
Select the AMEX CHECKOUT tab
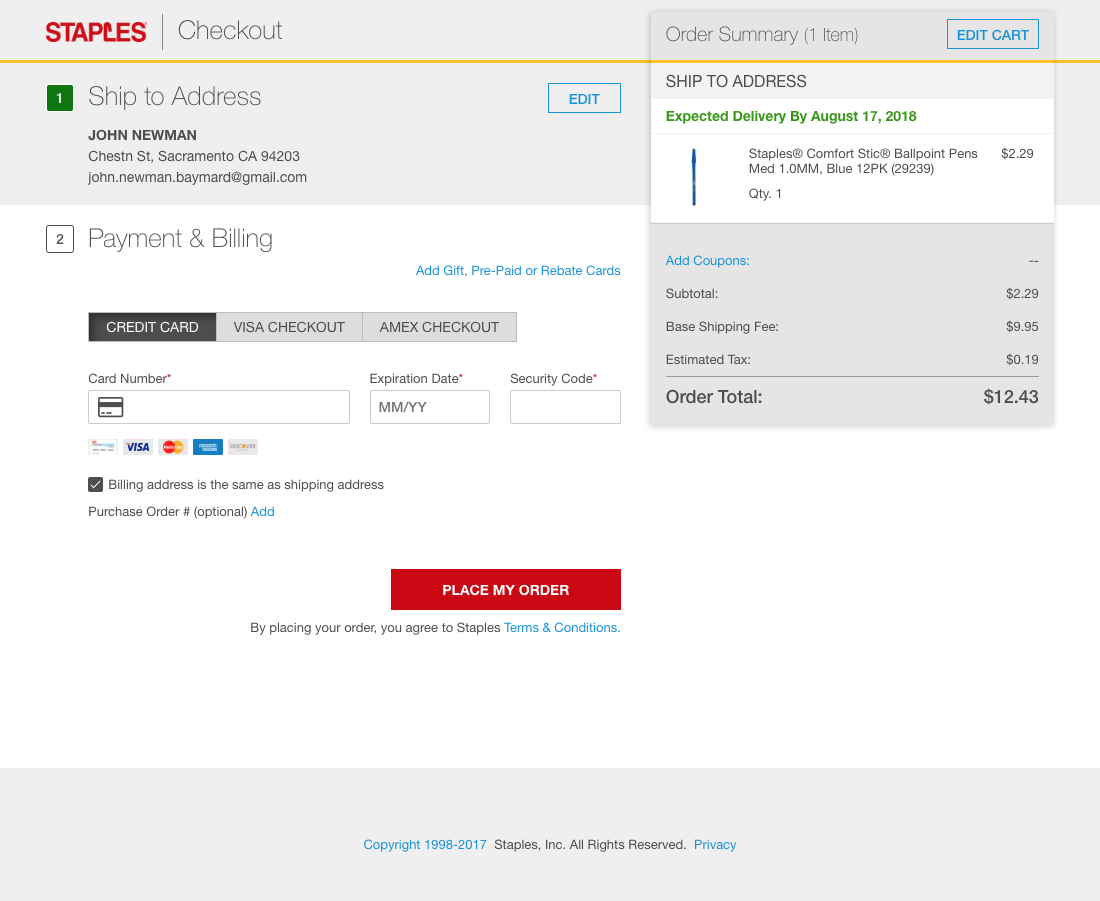coord(439,327)
